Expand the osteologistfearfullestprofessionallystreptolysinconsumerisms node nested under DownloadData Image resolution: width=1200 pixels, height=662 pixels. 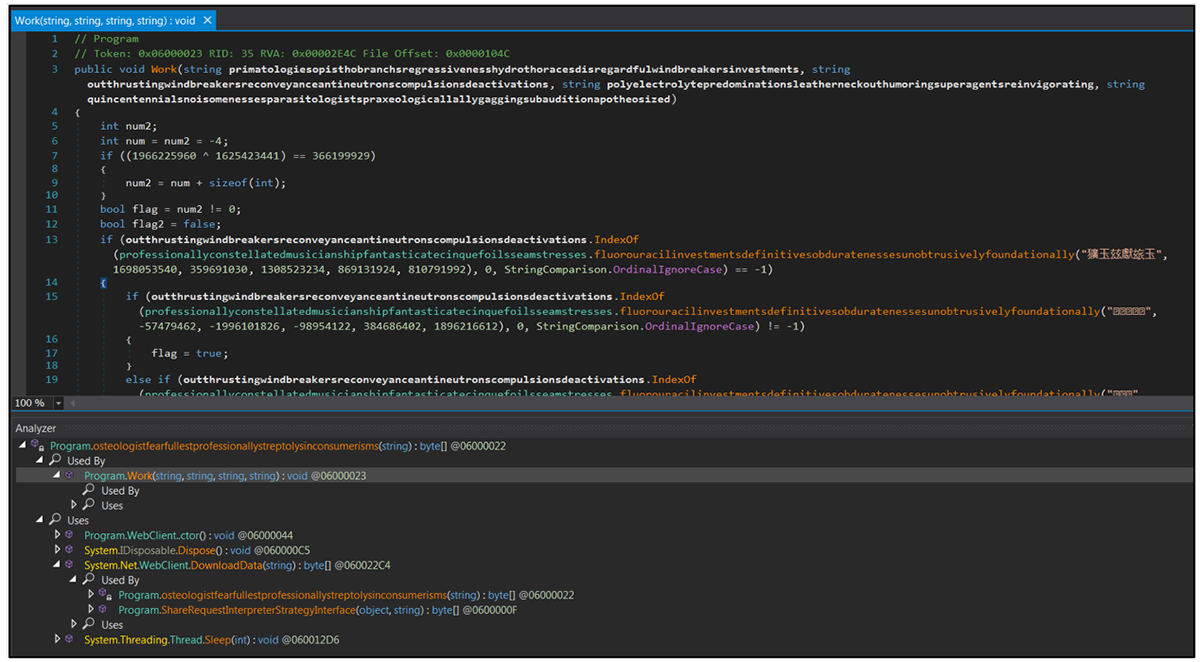click(x=91, y=595)
